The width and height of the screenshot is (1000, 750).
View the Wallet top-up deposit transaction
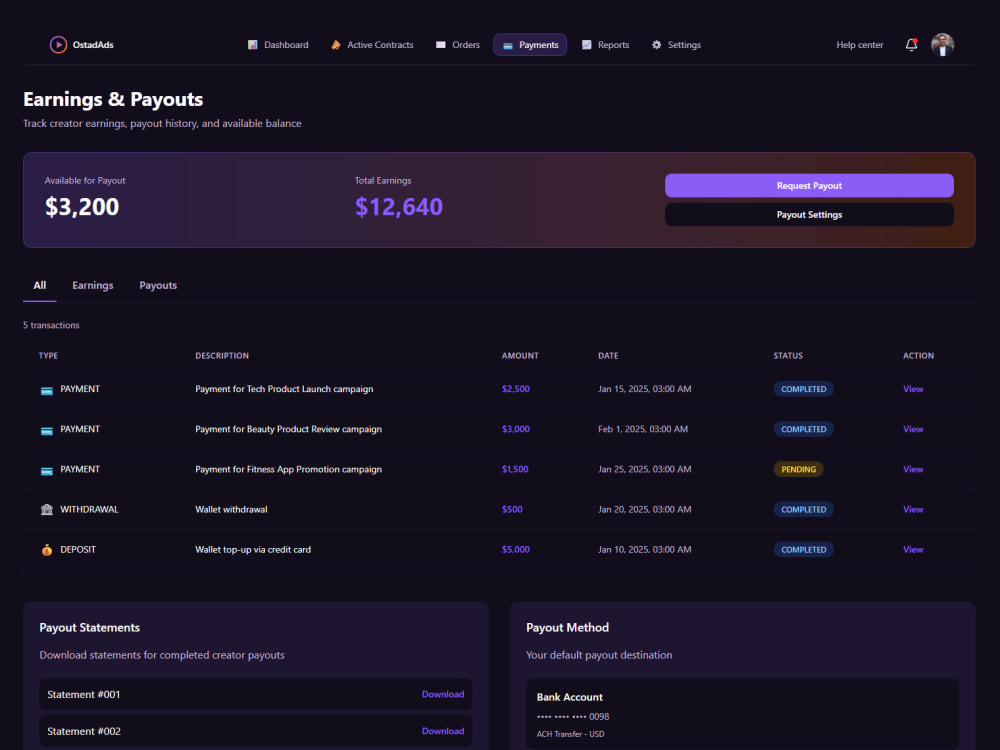913,550
